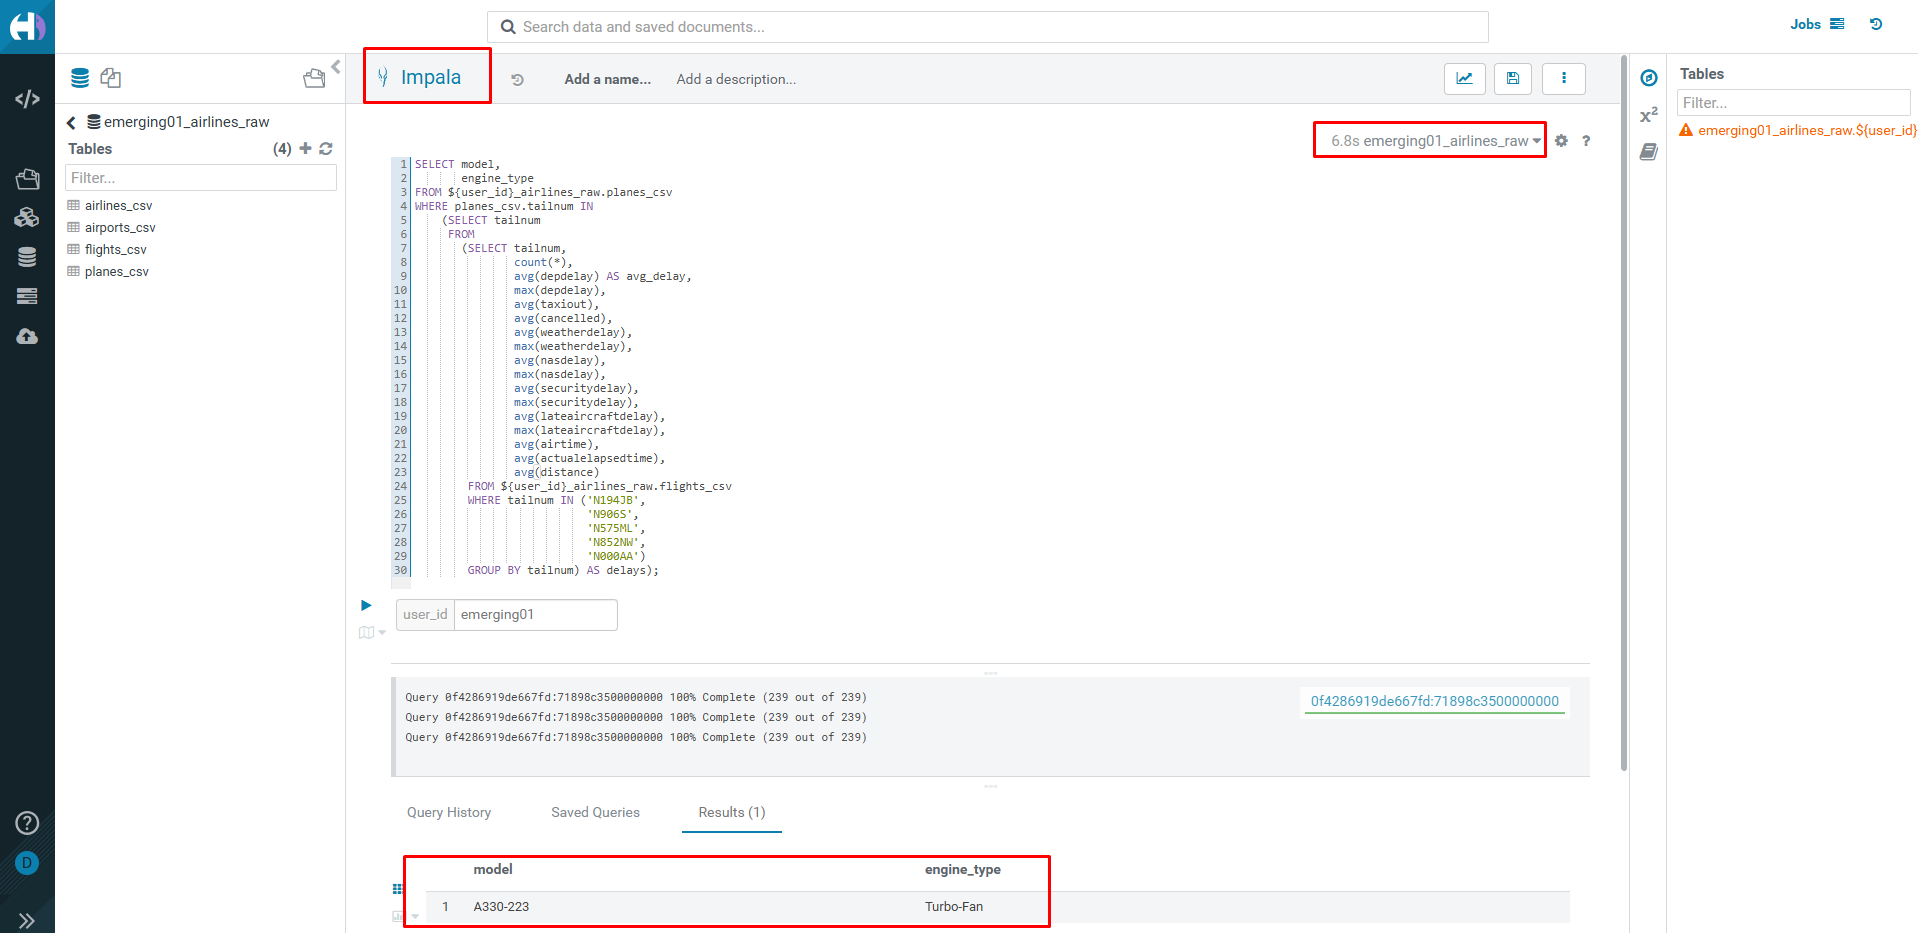The height and width of the screenshot is (933, 1918).
Task: Sort by the model column header
Action: click(x=493, y=870)
